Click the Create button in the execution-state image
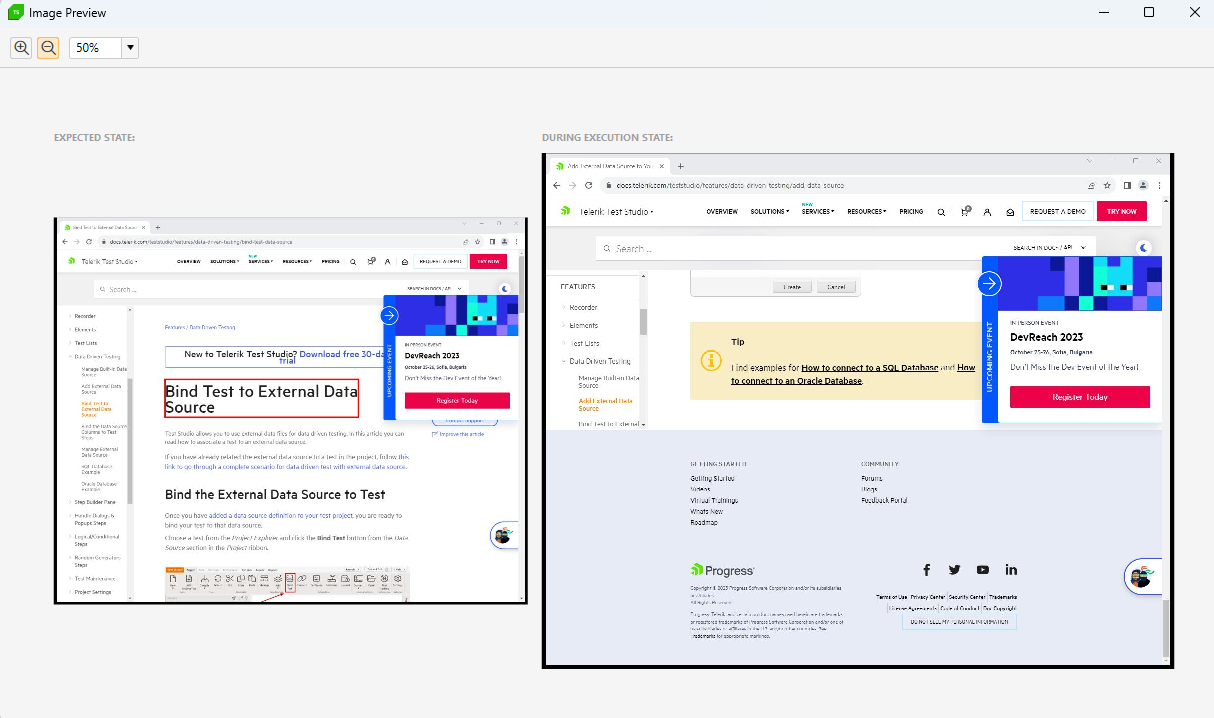The width and height of the screenshot is (1214, 718). point(792,287)
